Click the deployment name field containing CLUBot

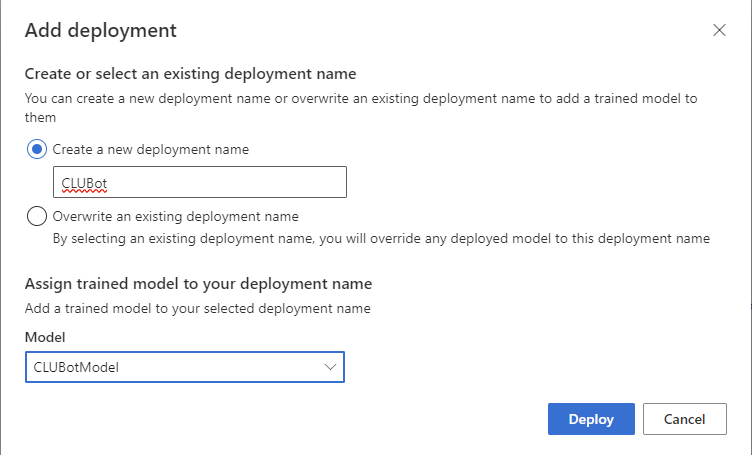200,182
